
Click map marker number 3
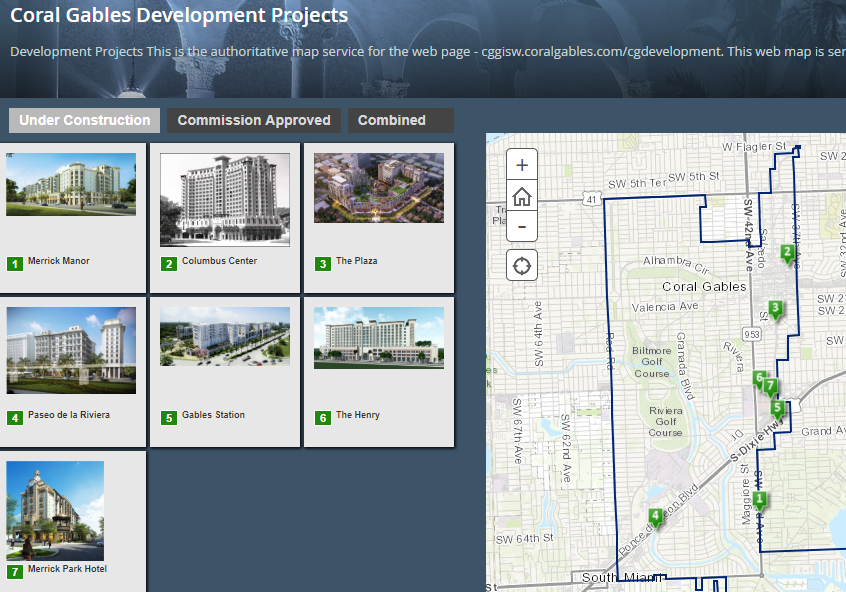coord(775,308)
